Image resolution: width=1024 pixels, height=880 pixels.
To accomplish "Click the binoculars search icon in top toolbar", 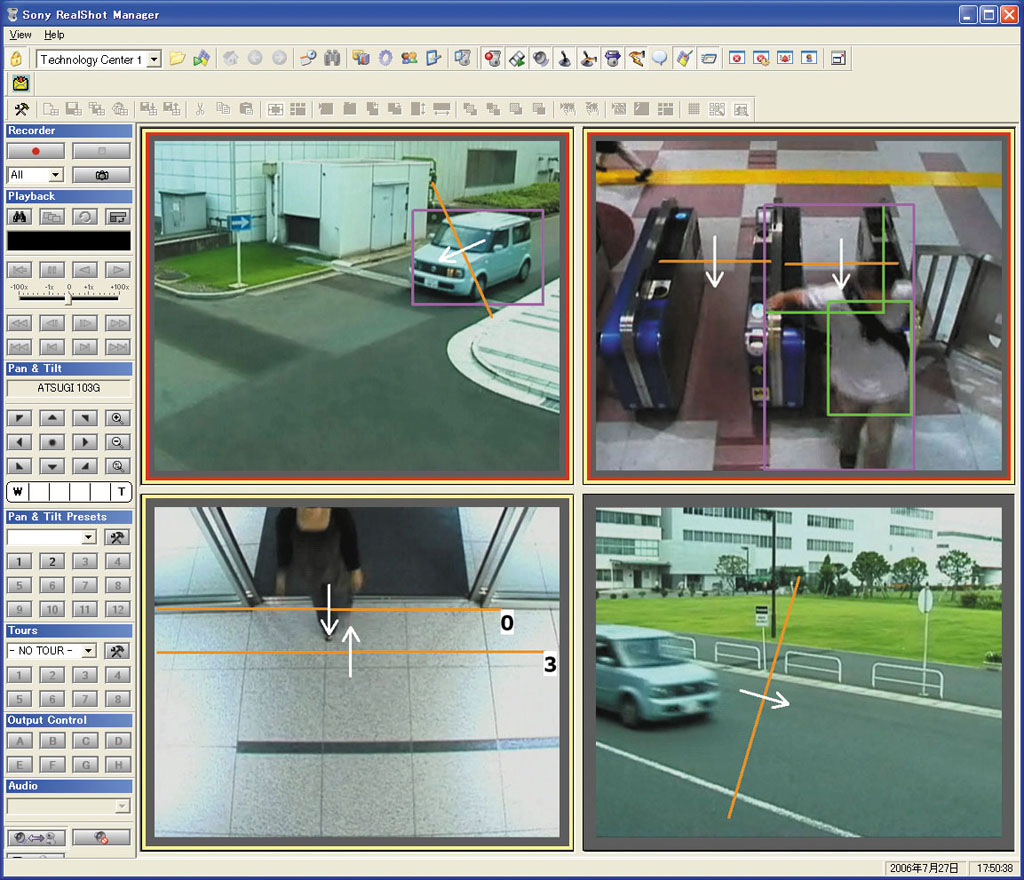I will 332,59.
